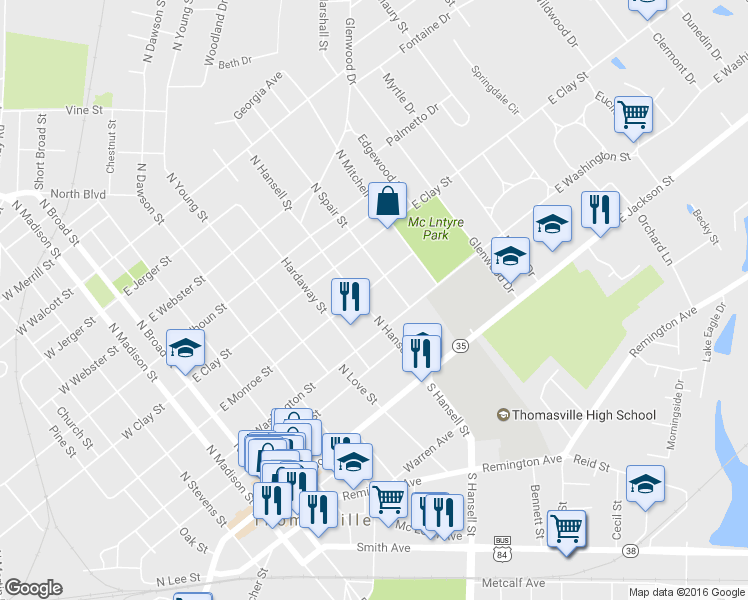
Task: Click the Lake Eagle Dr street label
Action: pyautogui.click(x=714, y=332)
